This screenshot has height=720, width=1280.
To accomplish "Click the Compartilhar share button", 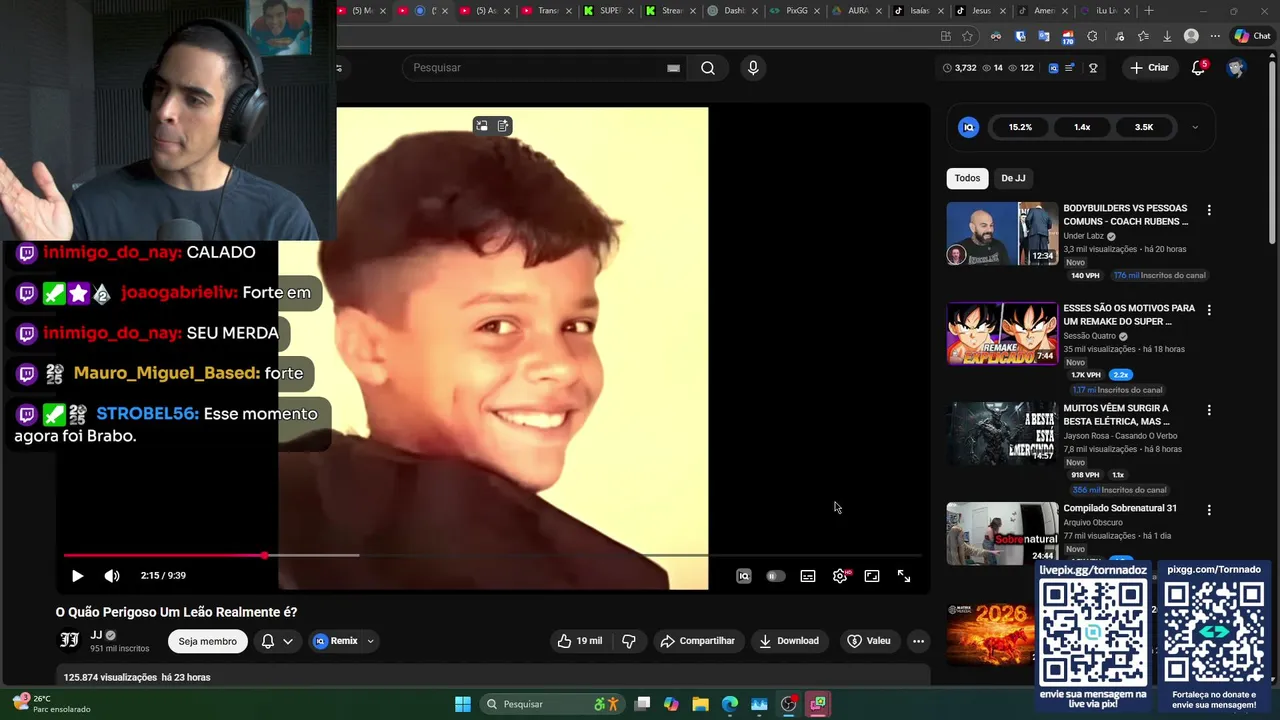I will [697, 641].
